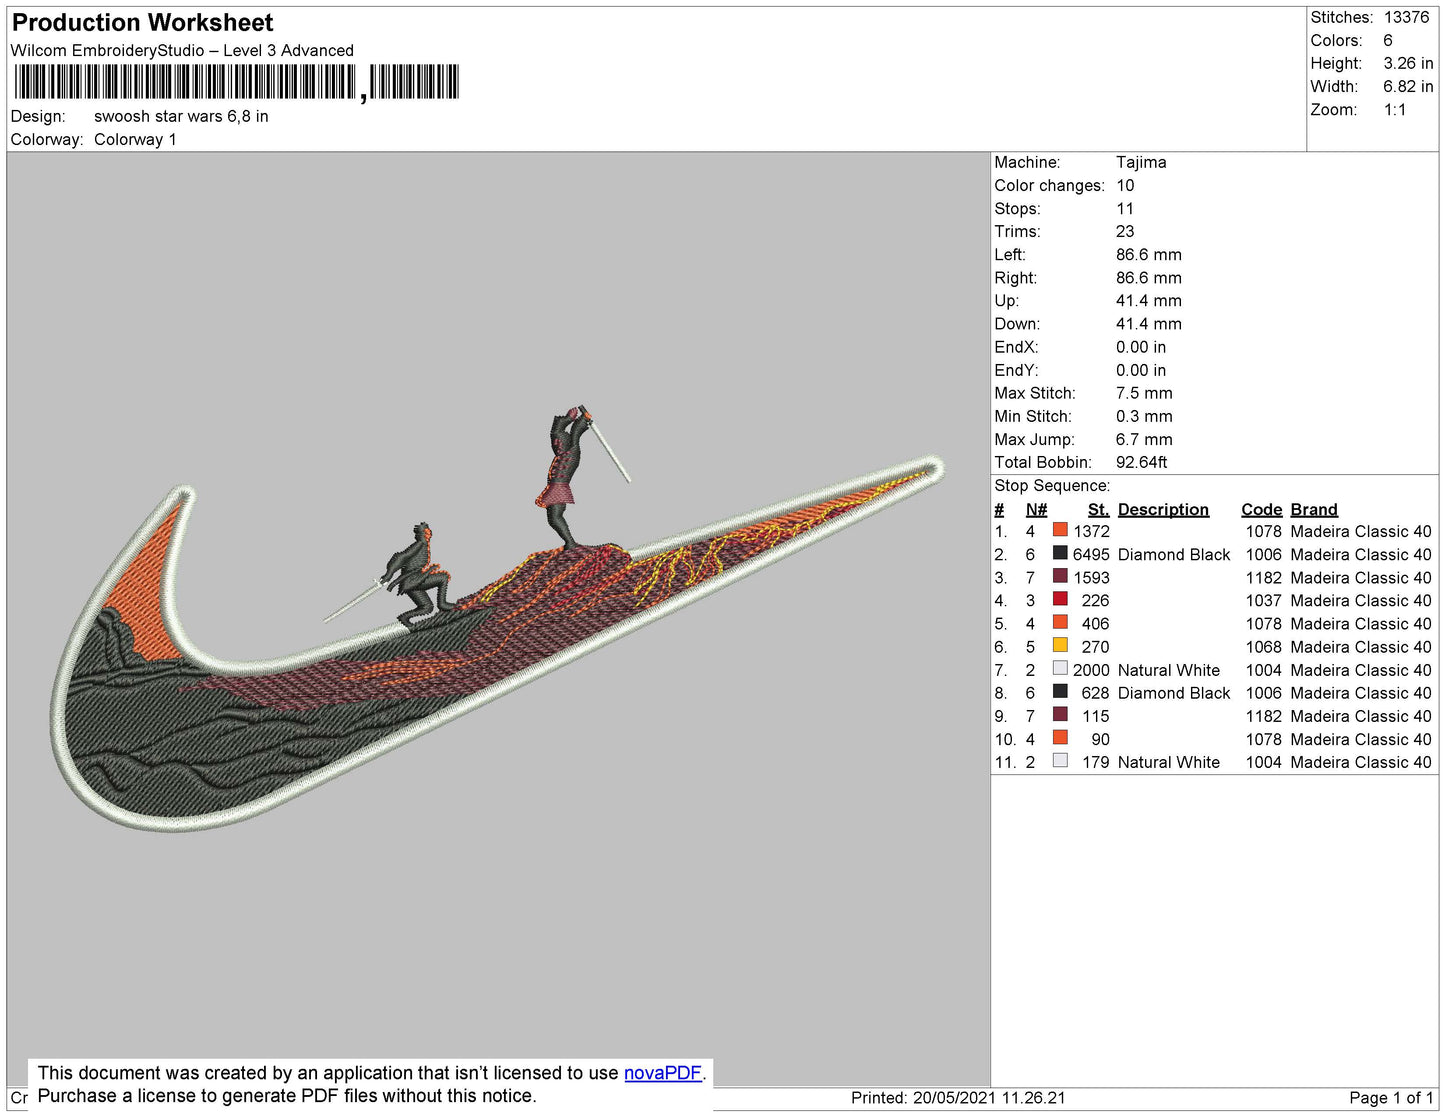
Task: Click the Page 1 of 1 label
Action: pos(1390,1098)
